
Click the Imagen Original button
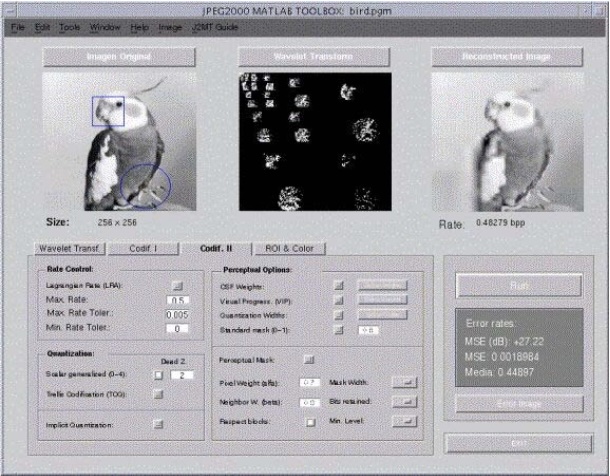pos(119,57)
